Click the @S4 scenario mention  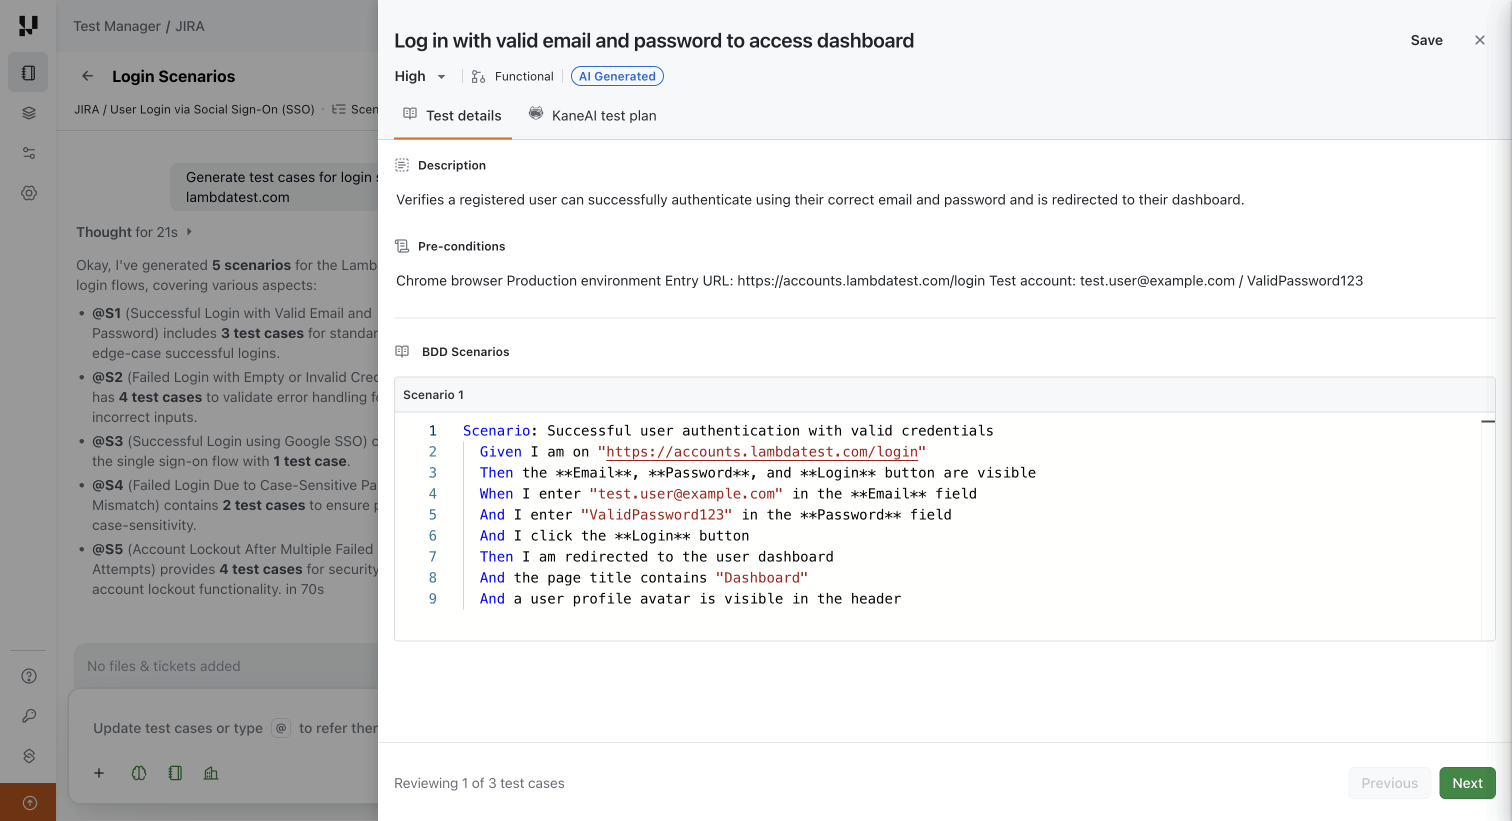[x=107, y=485]
